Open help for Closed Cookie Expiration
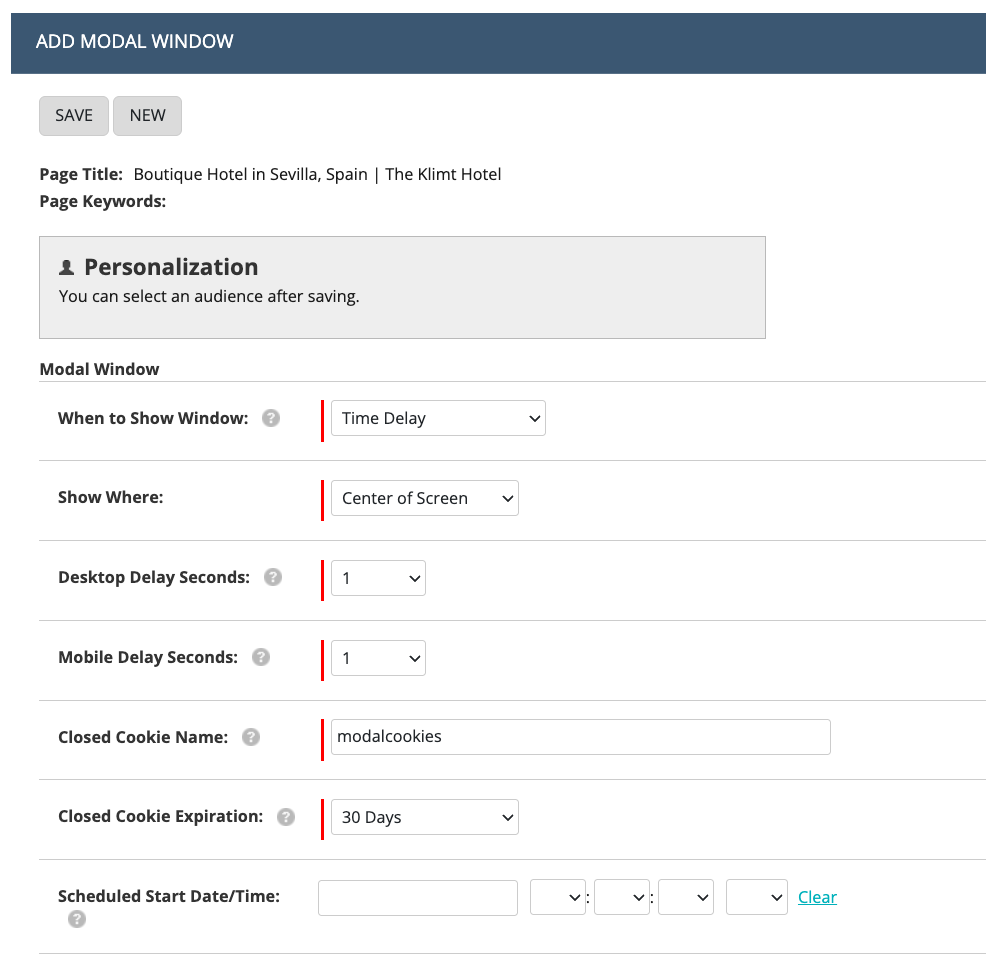986x970 pixels. click(x=286, y=817)
